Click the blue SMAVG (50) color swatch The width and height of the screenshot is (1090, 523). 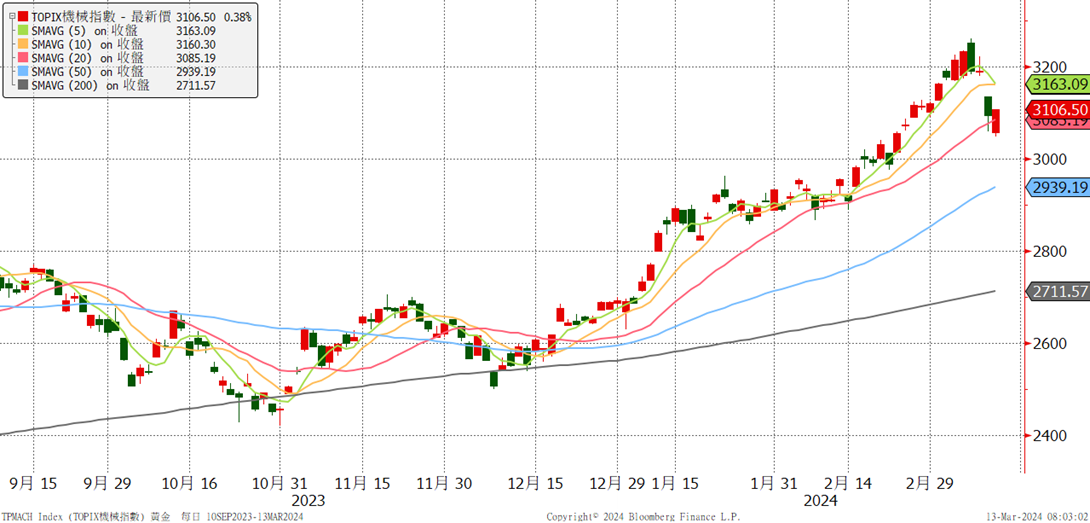[24, 72]
